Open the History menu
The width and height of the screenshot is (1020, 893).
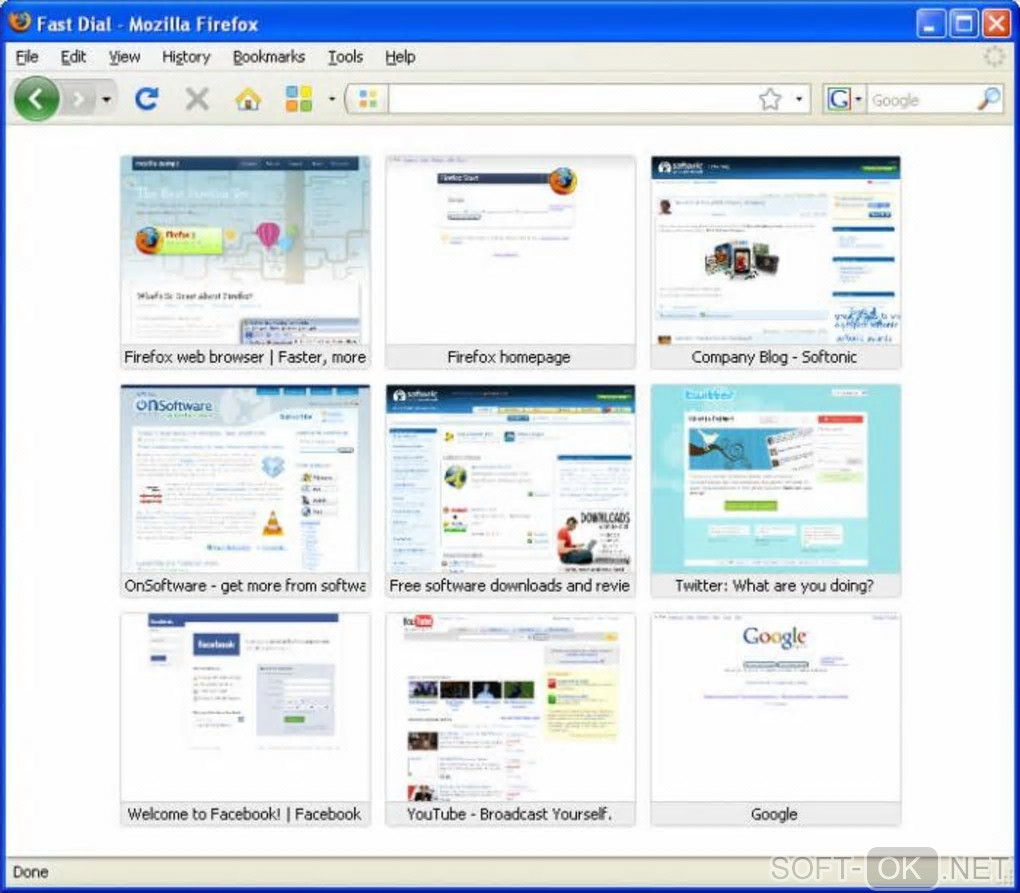pos(186,57)
